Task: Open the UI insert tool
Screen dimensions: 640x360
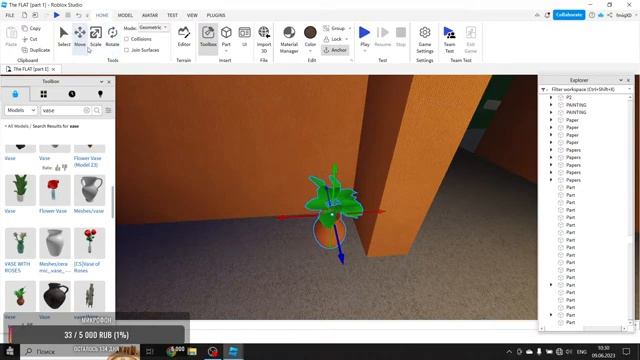Action: coord(244,36)
